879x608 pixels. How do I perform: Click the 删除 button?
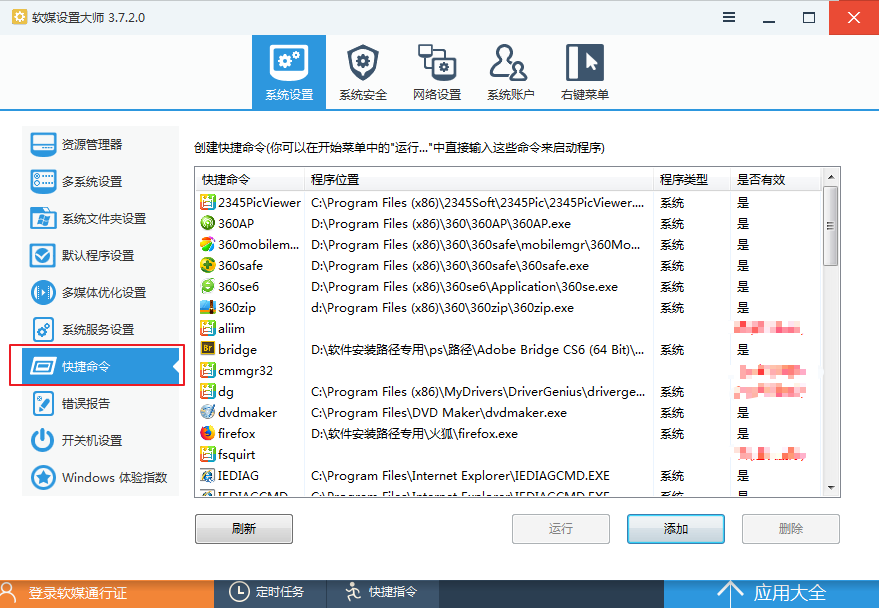click(x=790, y=528)
